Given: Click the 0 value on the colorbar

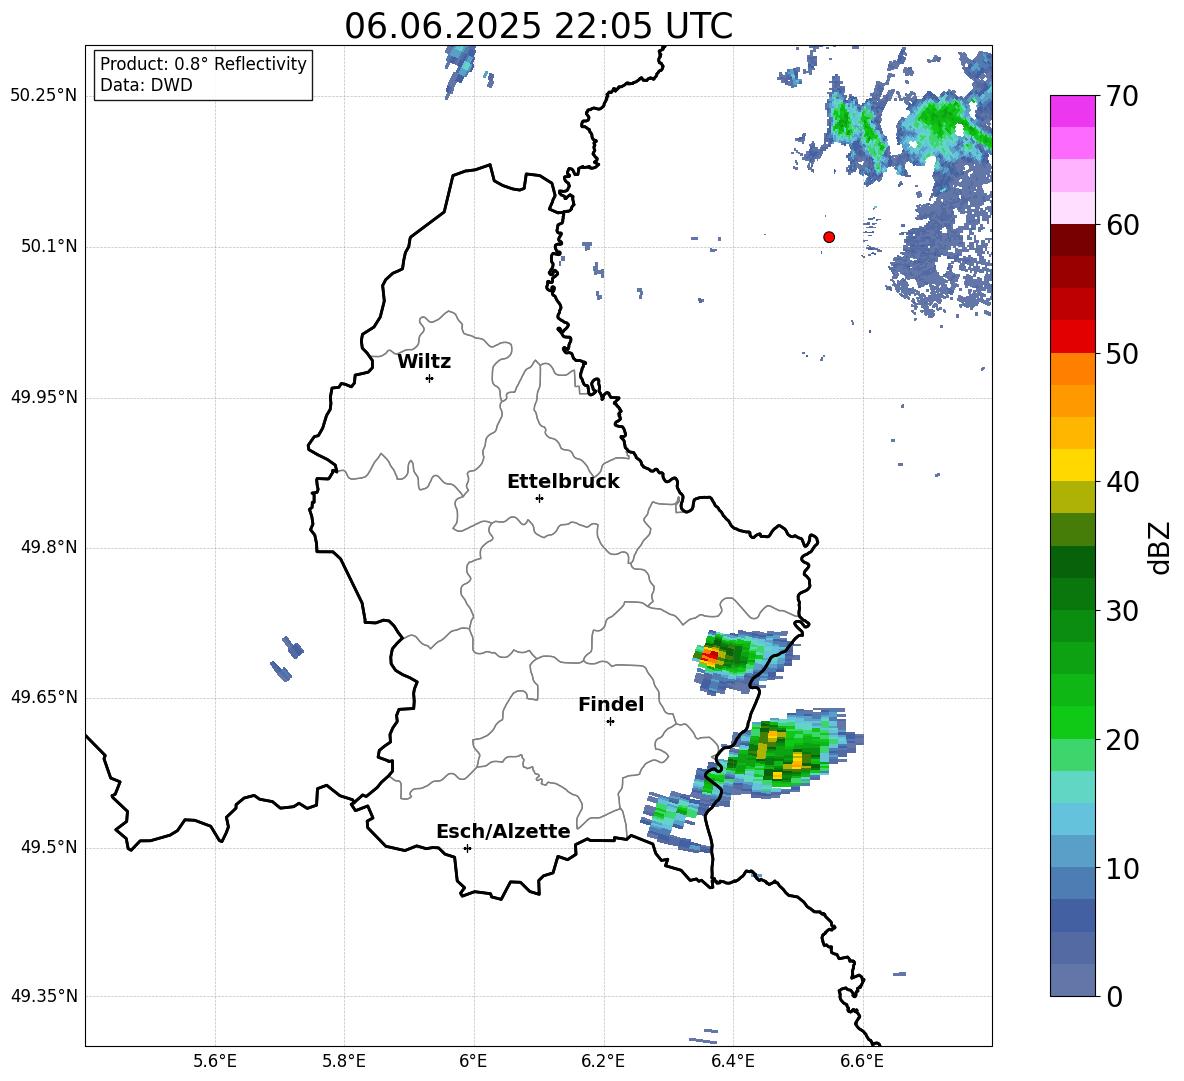Looking at the screenshot, I should point(1114,996).
